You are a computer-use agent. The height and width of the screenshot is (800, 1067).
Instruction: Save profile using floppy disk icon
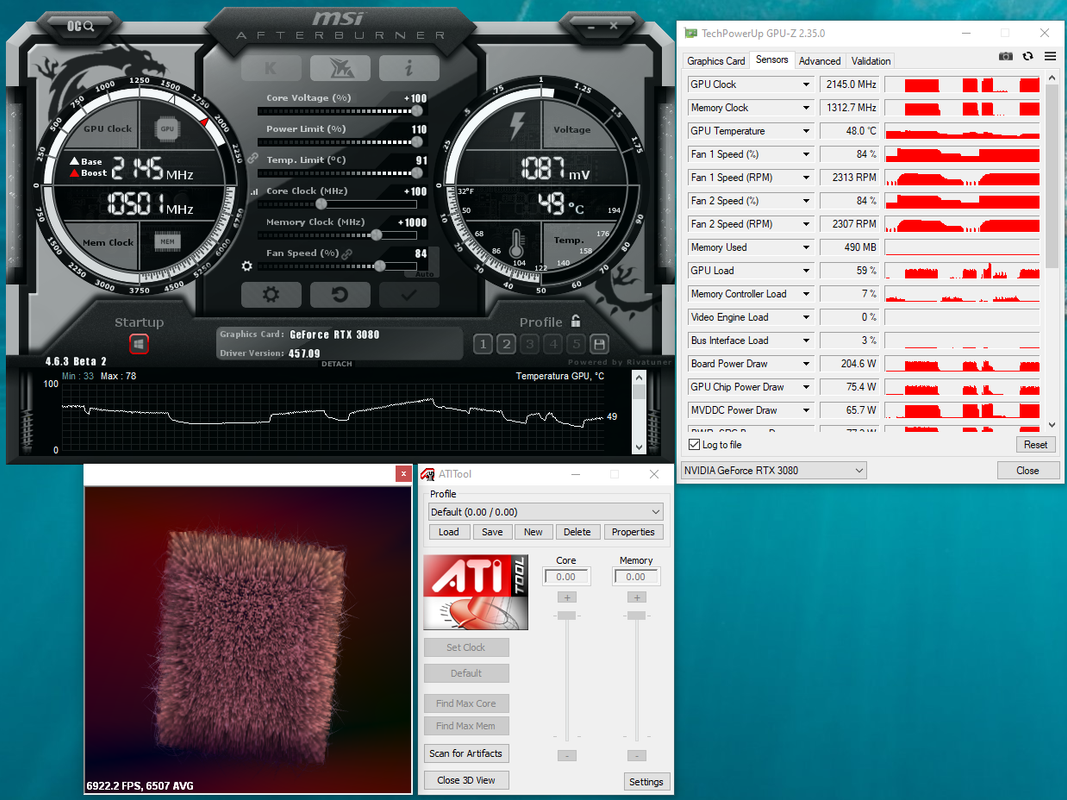click(600, 344)
